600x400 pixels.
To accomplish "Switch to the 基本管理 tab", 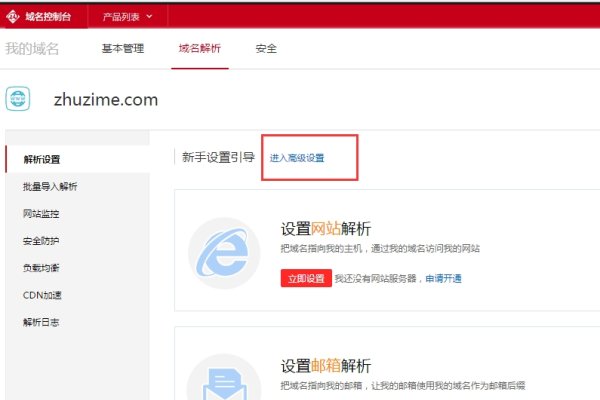I will [123, 49].
